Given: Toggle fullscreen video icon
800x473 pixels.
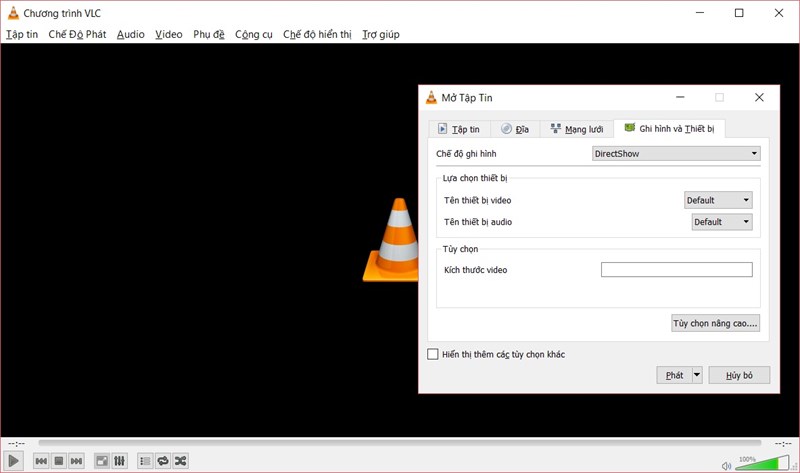Looking at the screenshot, I should (x=101, y=461).
